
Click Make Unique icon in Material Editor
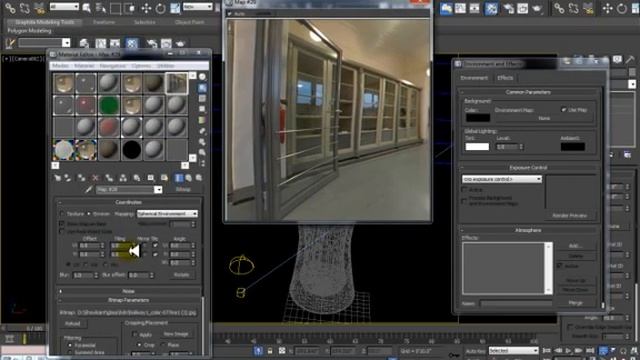click(123, 178)
